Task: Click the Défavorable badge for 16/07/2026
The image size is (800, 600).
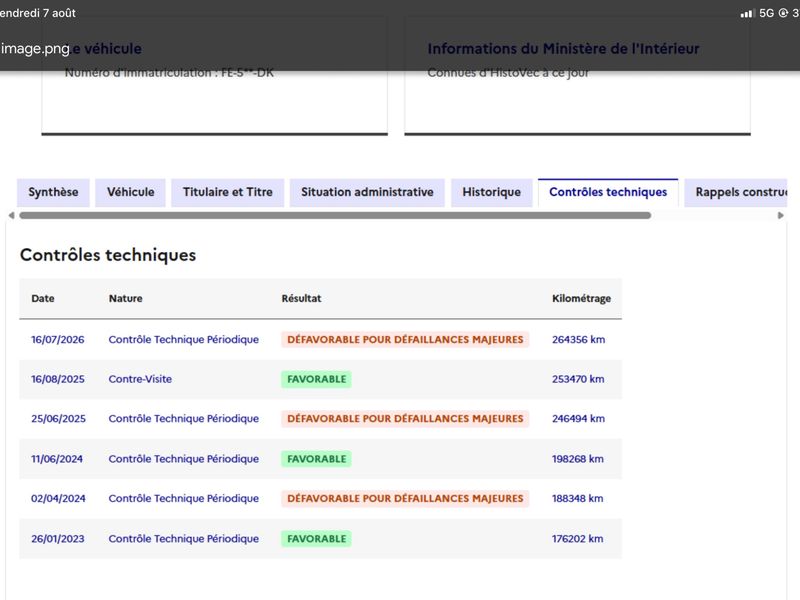Action: (x=405, y=339)
